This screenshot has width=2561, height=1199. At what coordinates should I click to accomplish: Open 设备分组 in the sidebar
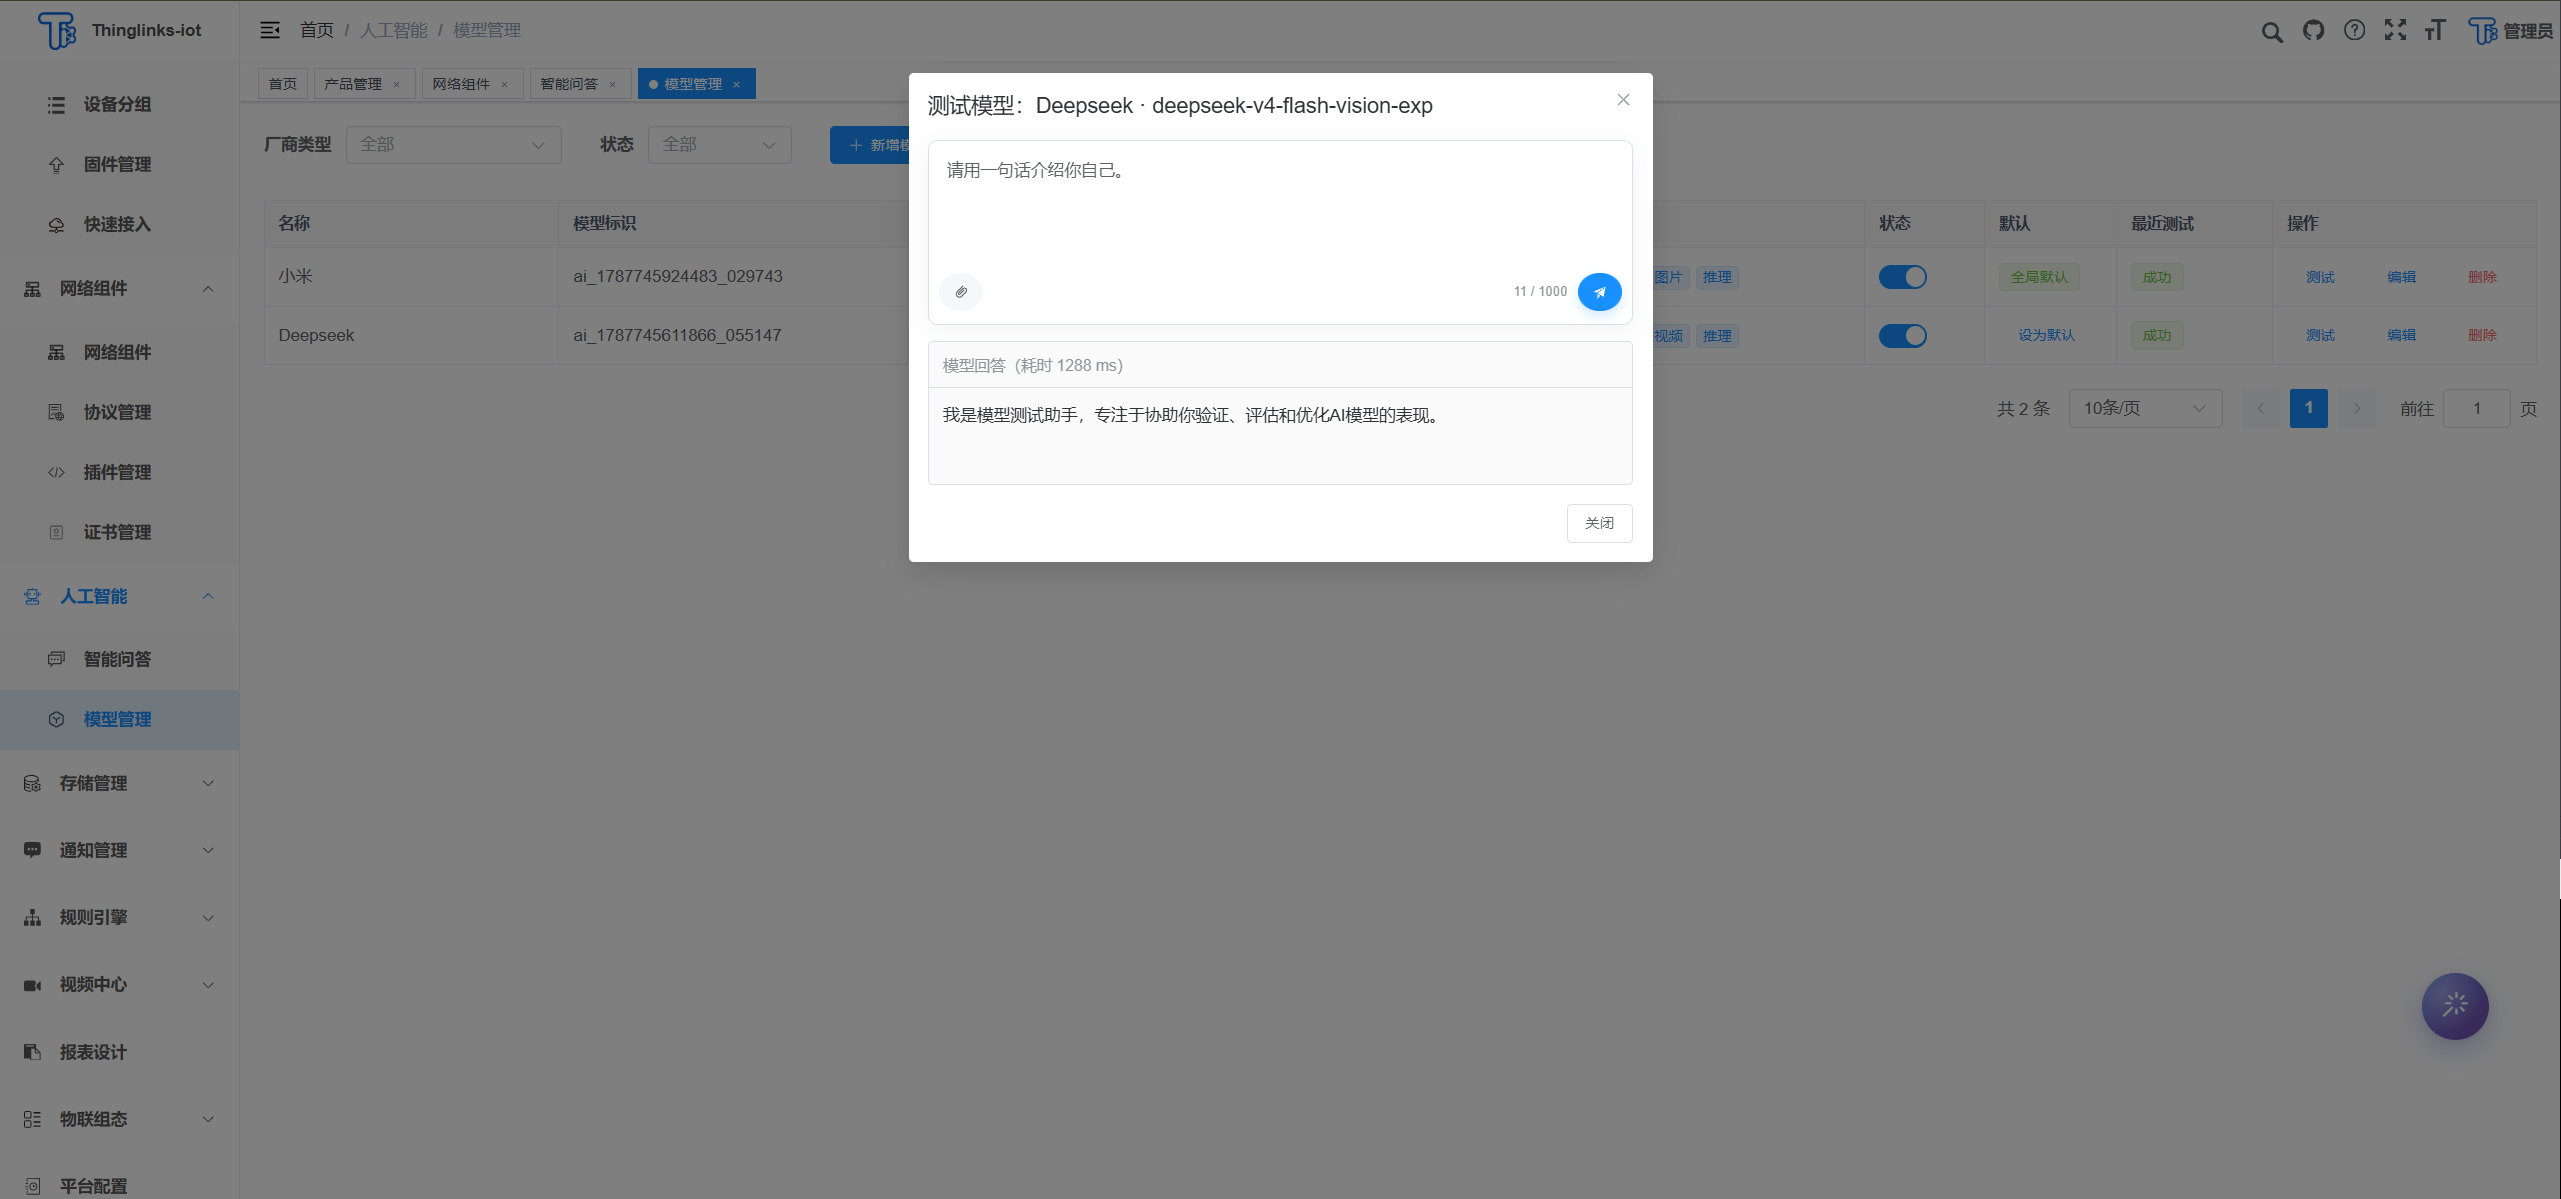(119, 104)
